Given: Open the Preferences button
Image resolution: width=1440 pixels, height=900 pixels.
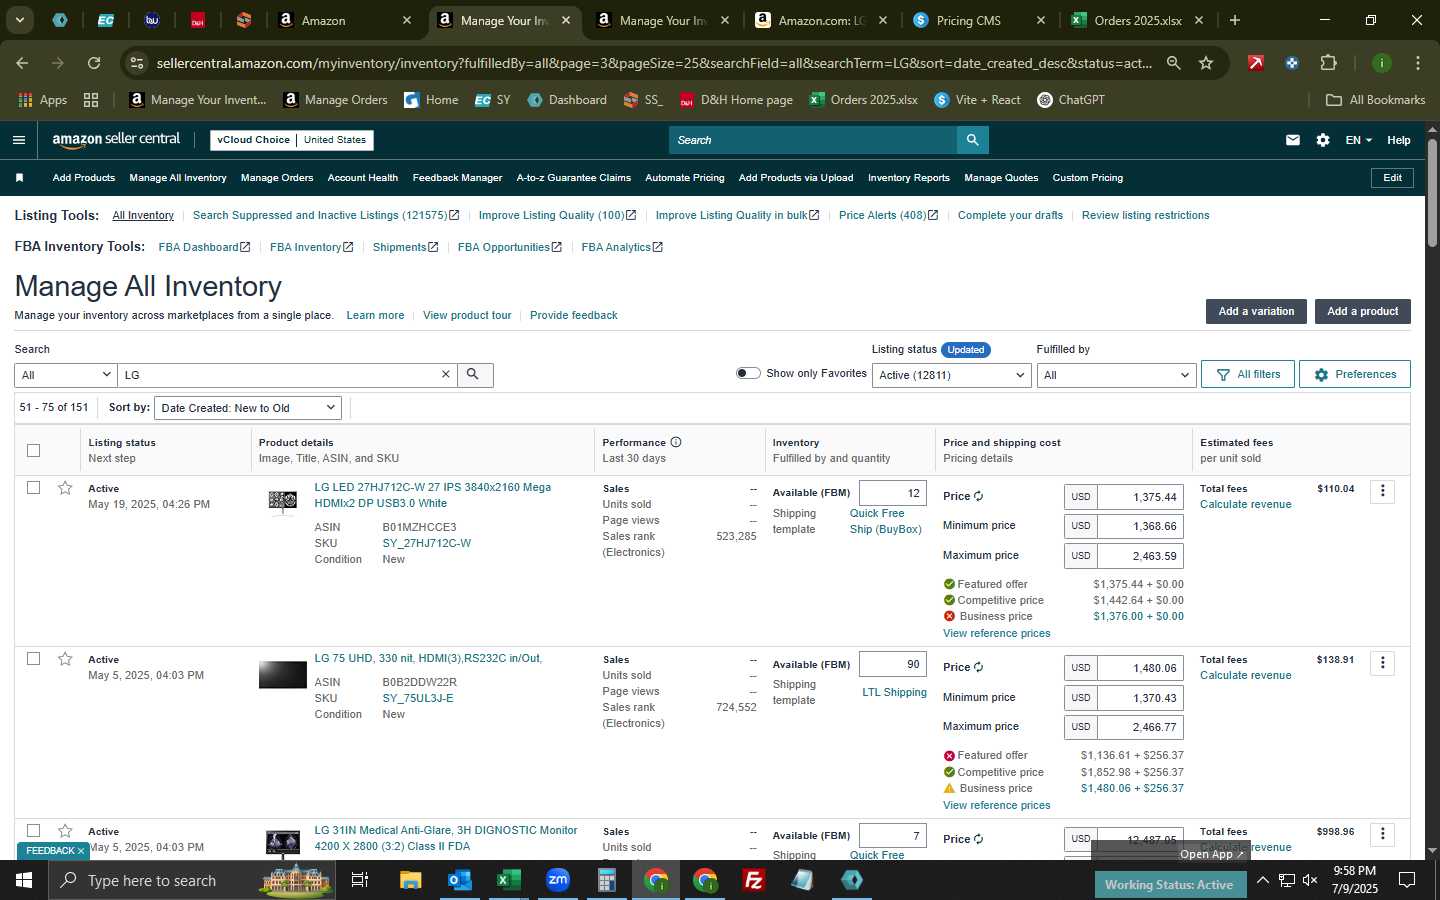Looking at the screenshot, I should [x=1355, y=374].
